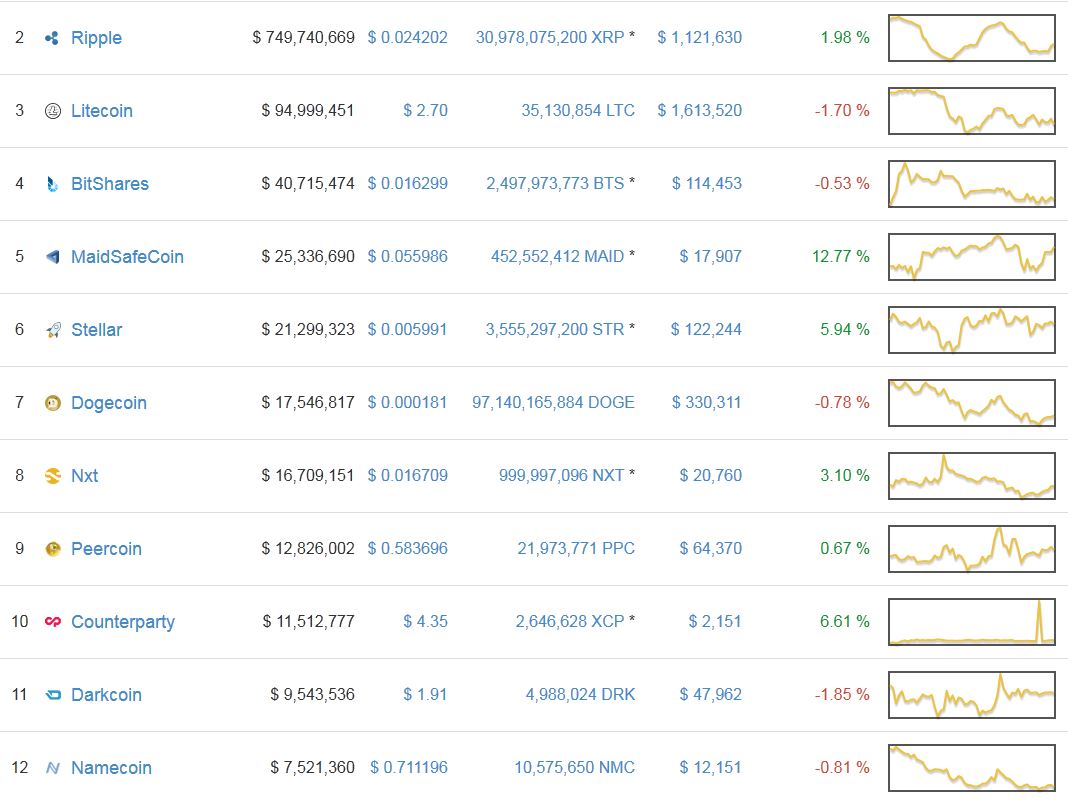Viewport: 1068px width, 801px height.
Task: Click the Dogecoin logo icon
Action: [x=52, y=403]
